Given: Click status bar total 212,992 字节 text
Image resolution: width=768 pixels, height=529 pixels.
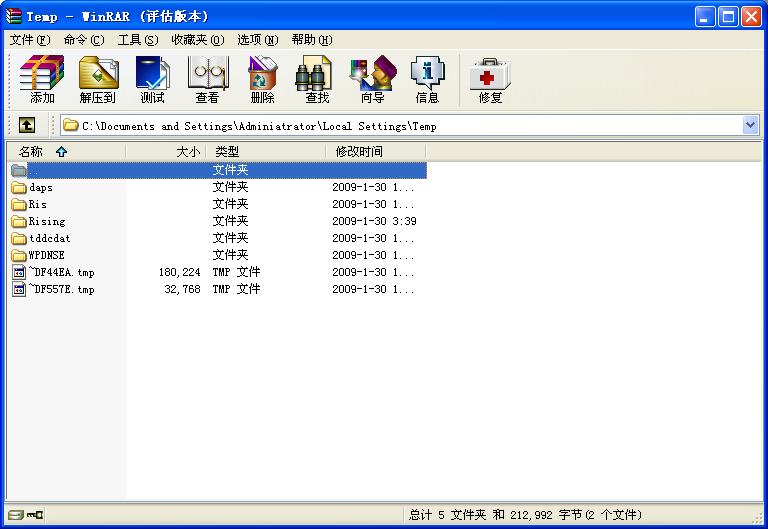Looking at the screenshot, I should (x=545, y=515).
